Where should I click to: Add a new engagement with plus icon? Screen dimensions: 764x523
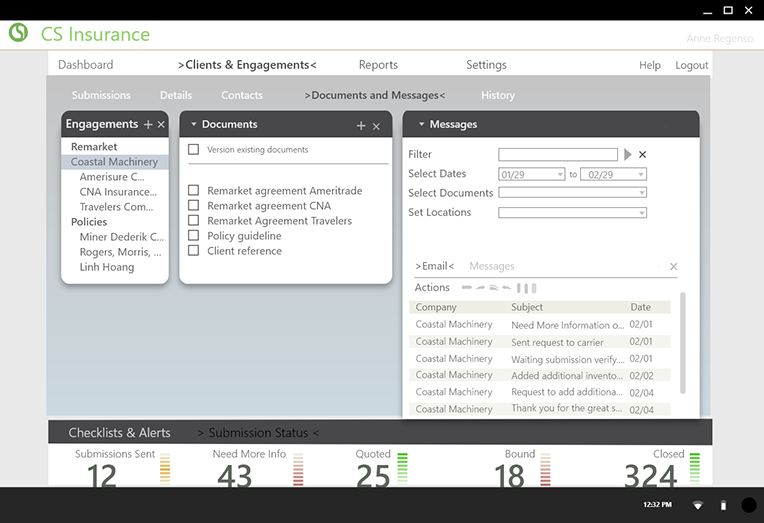point(148,125)
